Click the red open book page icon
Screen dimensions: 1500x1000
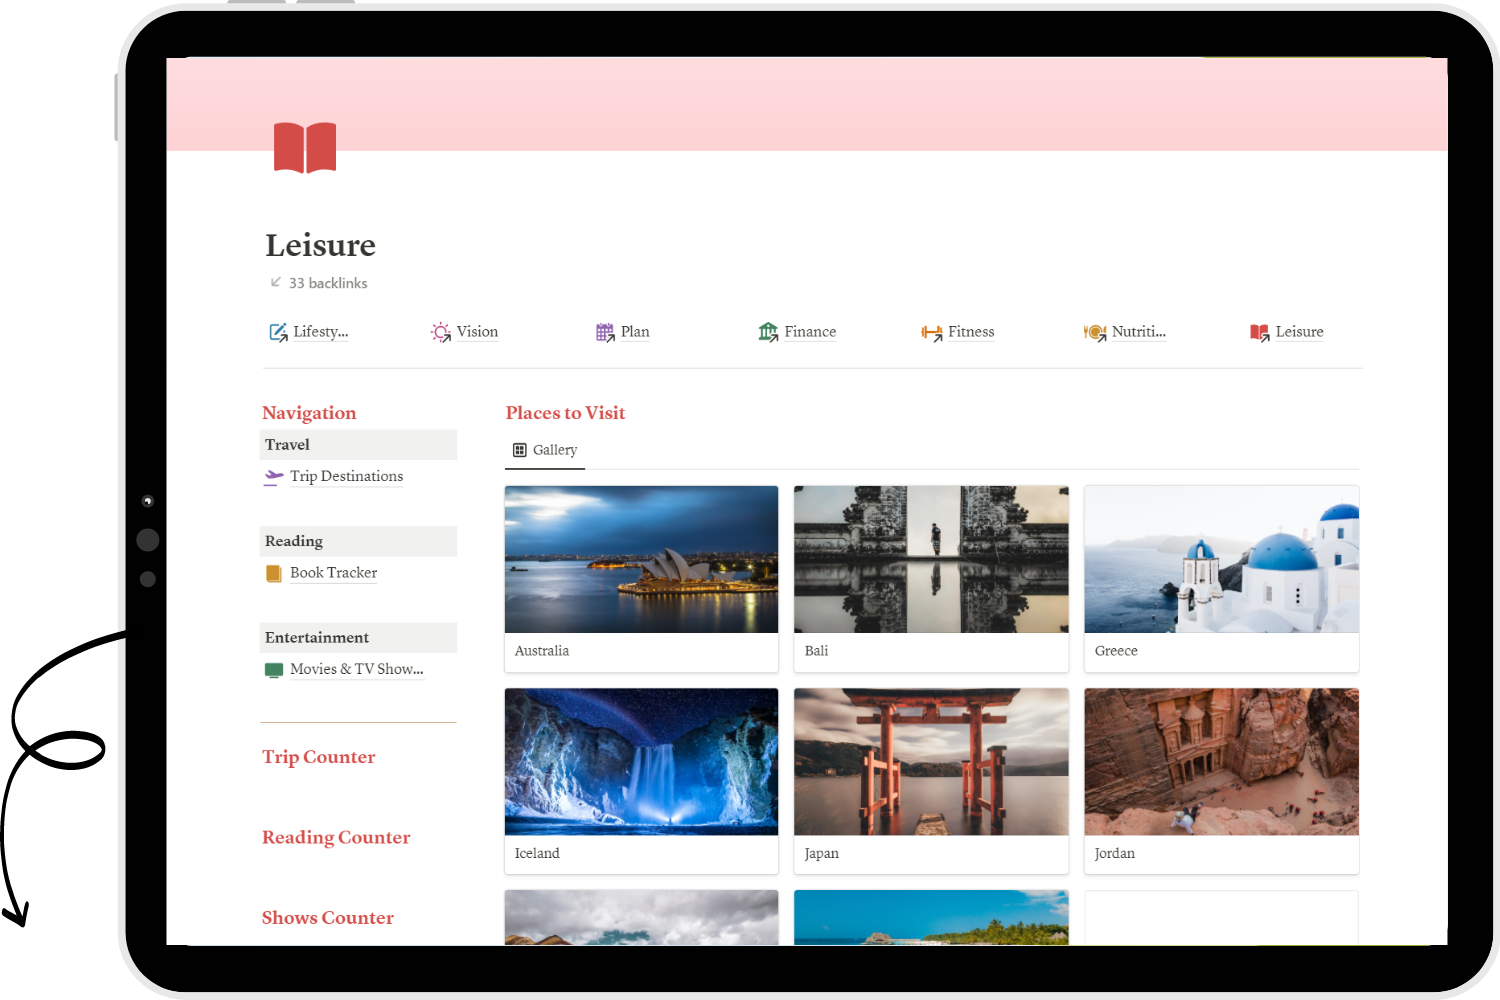coord(305,148)
